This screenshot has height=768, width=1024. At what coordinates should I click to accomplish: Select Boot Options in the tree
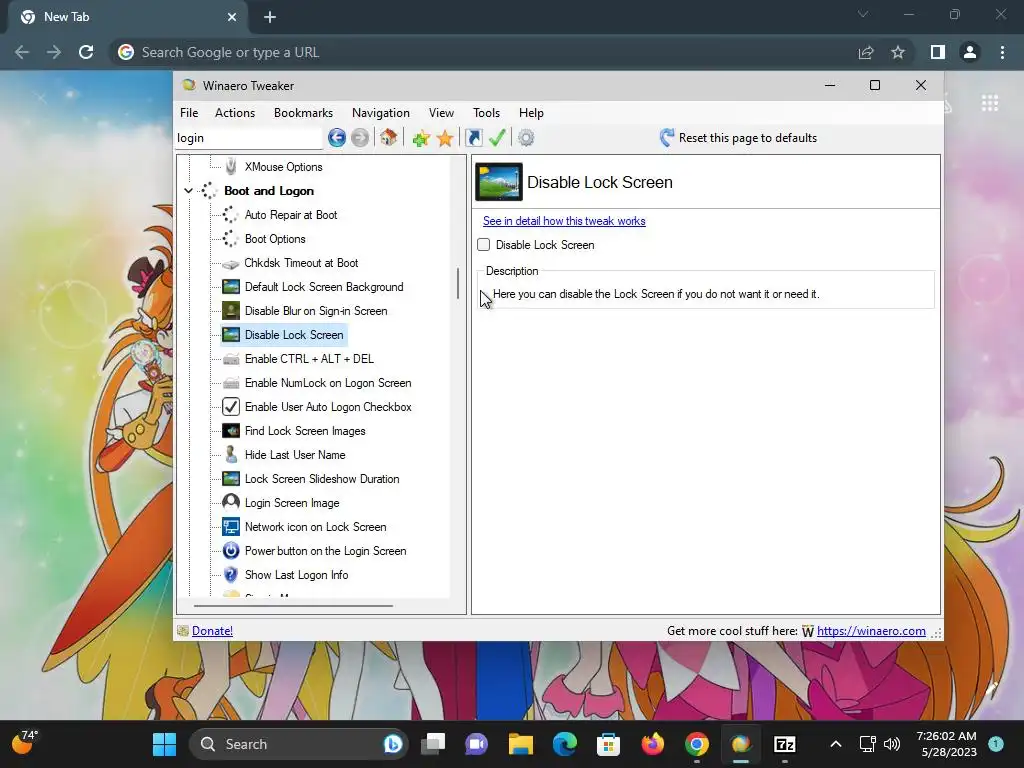275,239
